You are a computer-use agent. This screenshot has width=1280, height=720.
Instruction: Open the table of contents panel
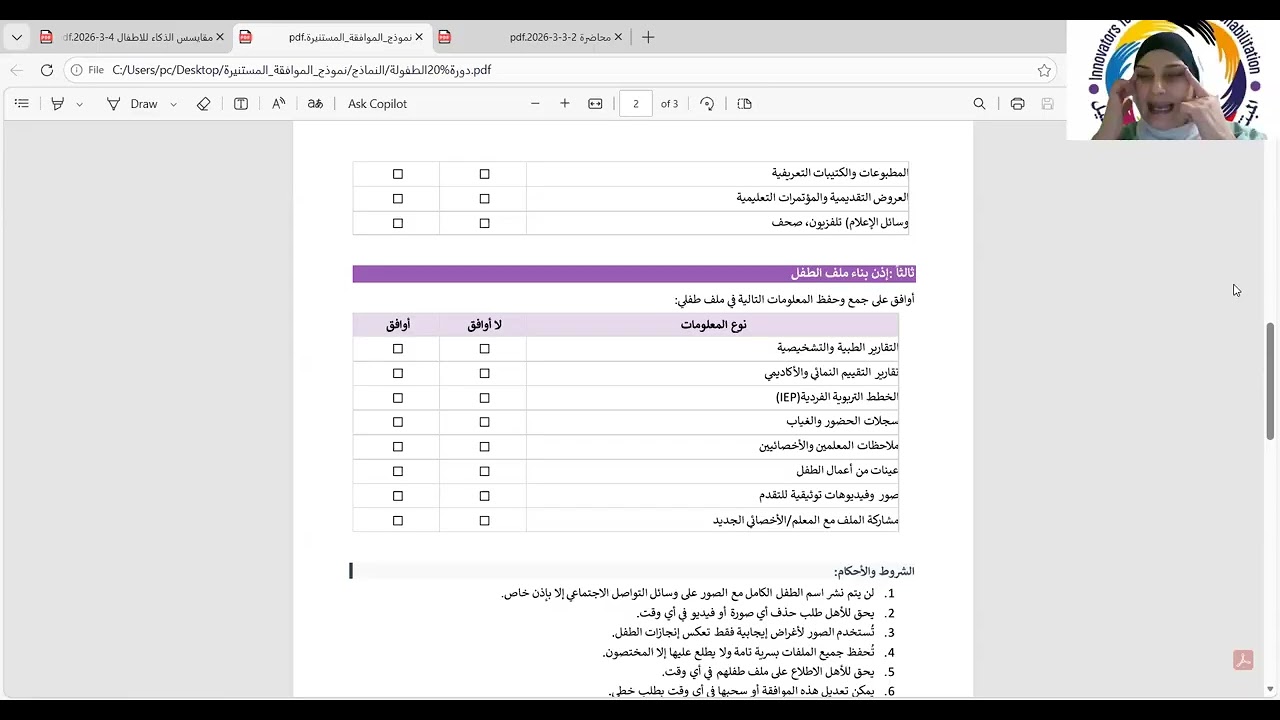pyautogui.click(x=22, y=104)
